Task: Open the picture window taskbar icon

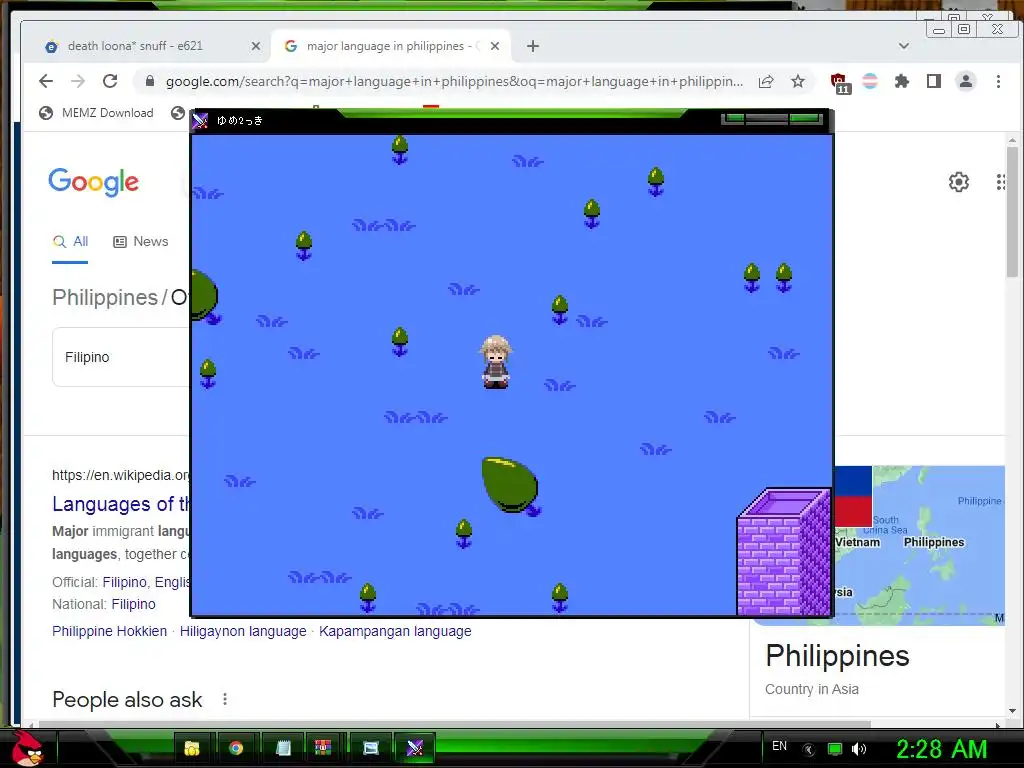Action: (370, 748)
